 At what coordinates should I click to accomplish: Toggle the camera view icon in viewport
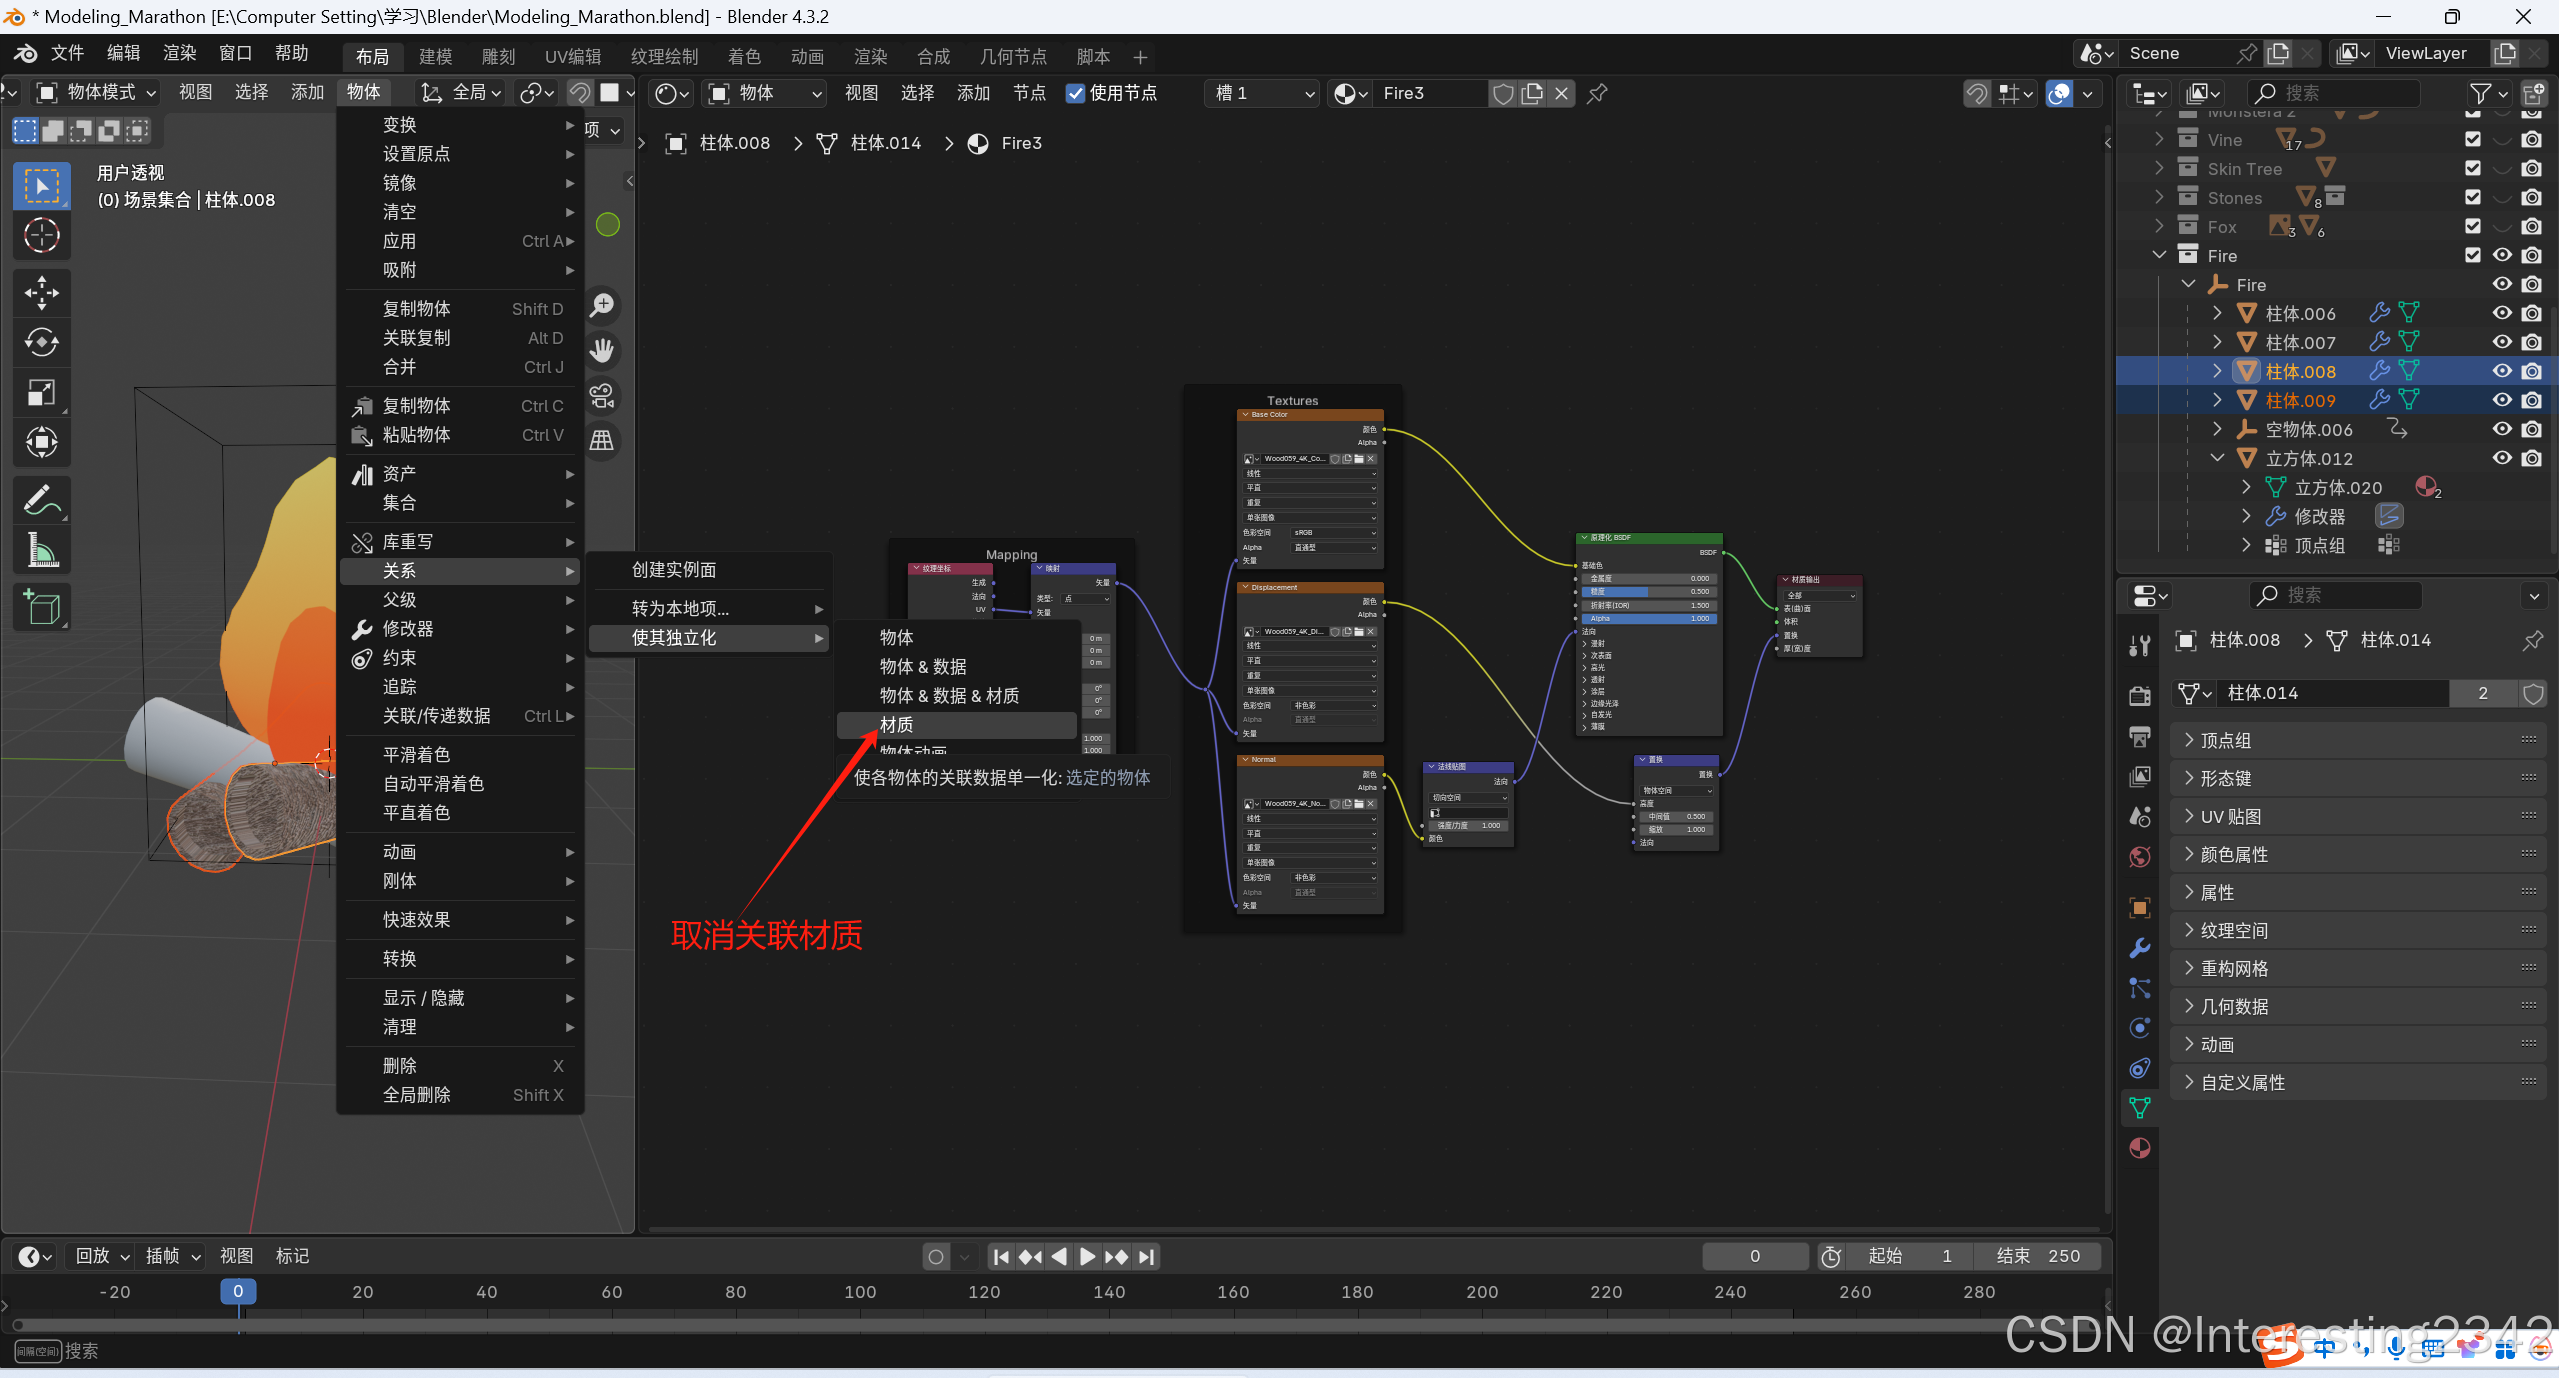click(x=602, y=396)
